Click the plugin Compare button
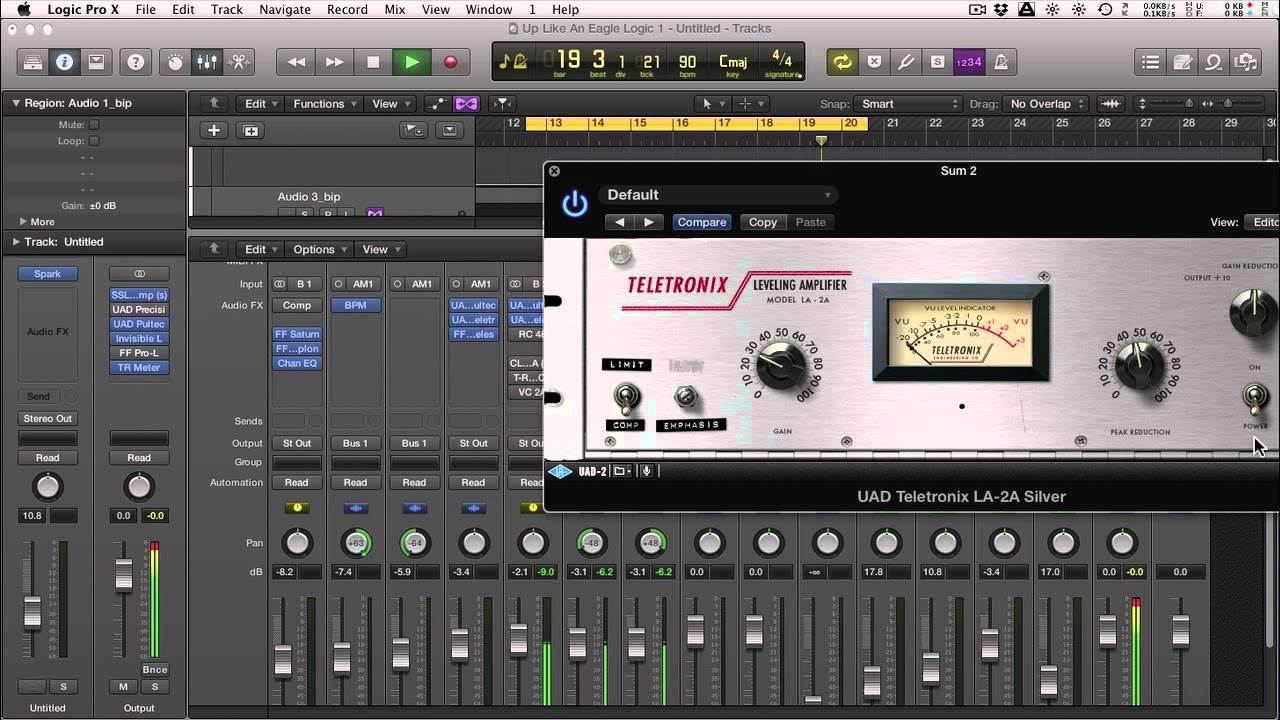The width and height of the screenshot is (1280, 720). [x=702, y=222]
